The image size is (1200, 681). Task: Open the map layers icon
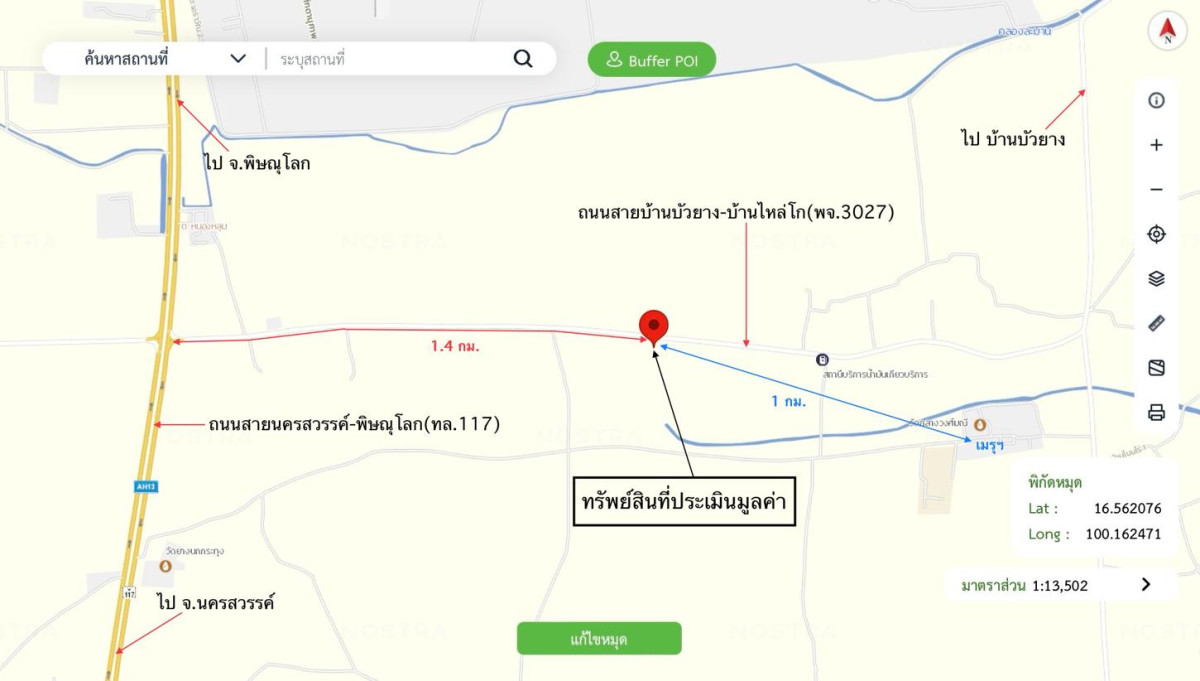click(1157, 279)
